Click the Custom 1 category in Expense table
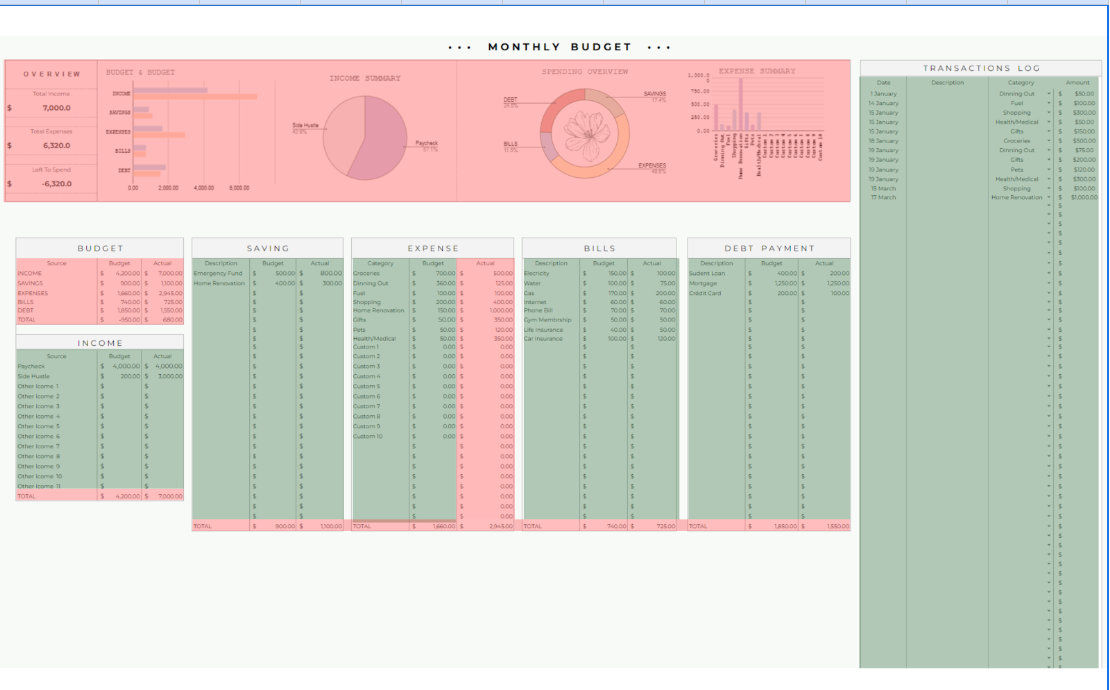This screenshot has width=1110, height=690. tap(367, 348)
